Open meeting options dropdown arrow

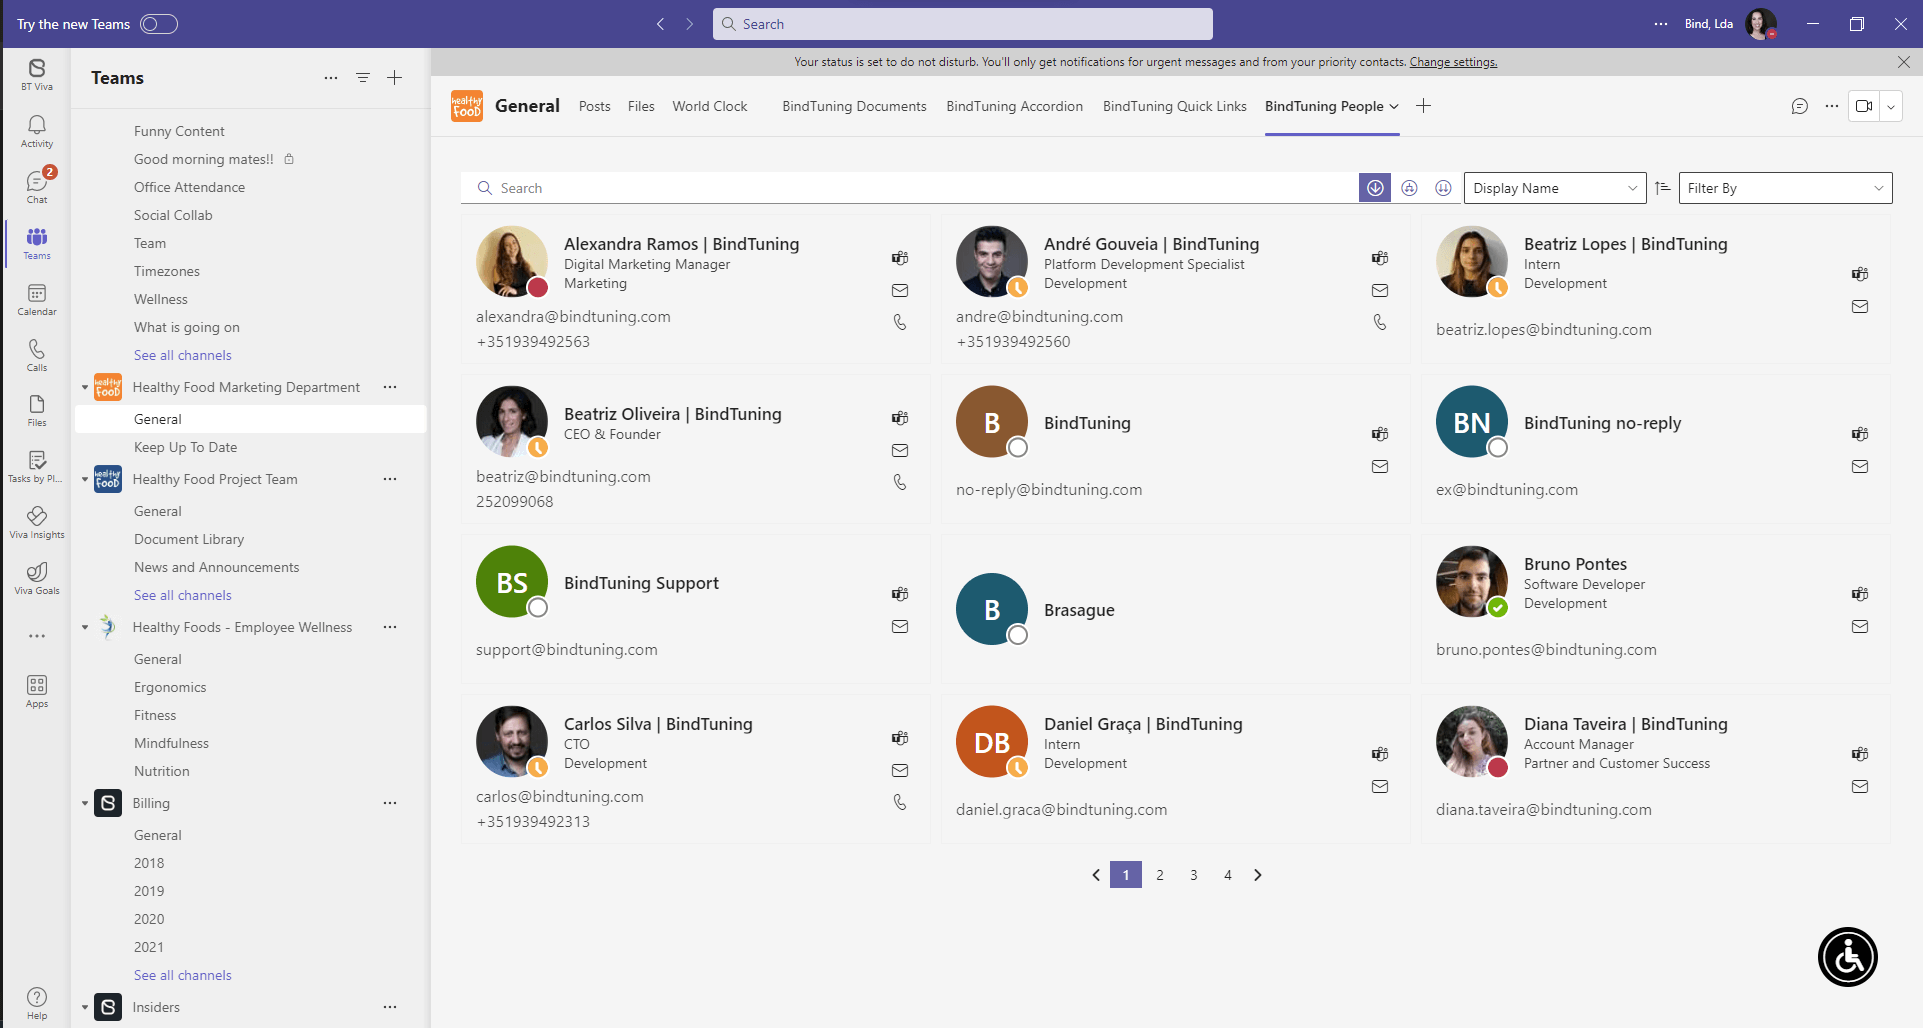coord(1891,106)
